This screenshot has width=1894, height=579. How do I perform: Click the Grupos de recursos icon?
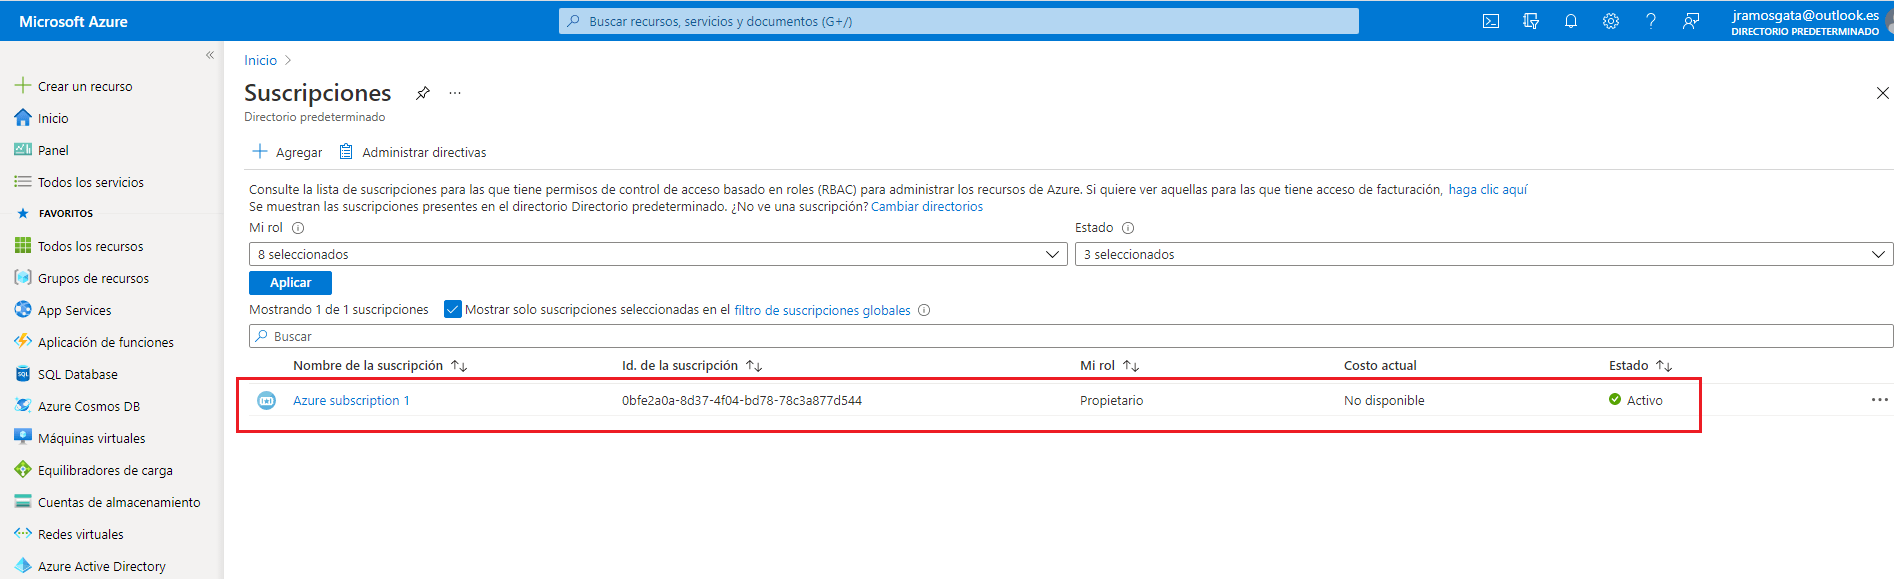point(23,278)
